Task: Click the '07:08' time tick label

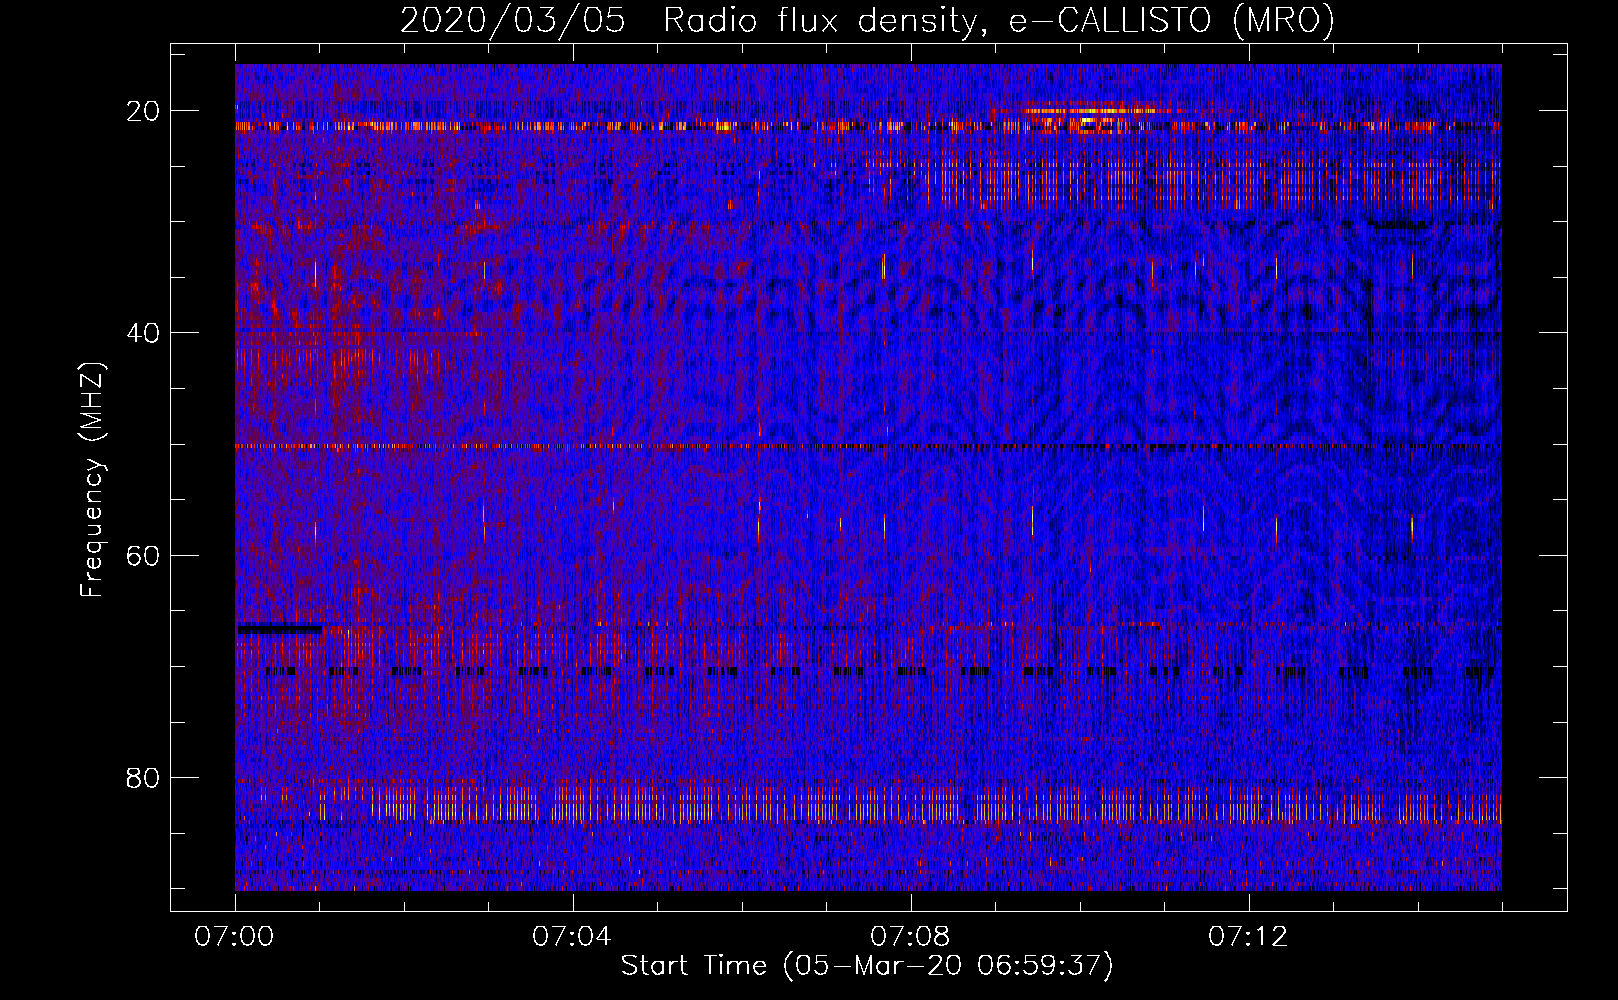Action: click(910, 937)
